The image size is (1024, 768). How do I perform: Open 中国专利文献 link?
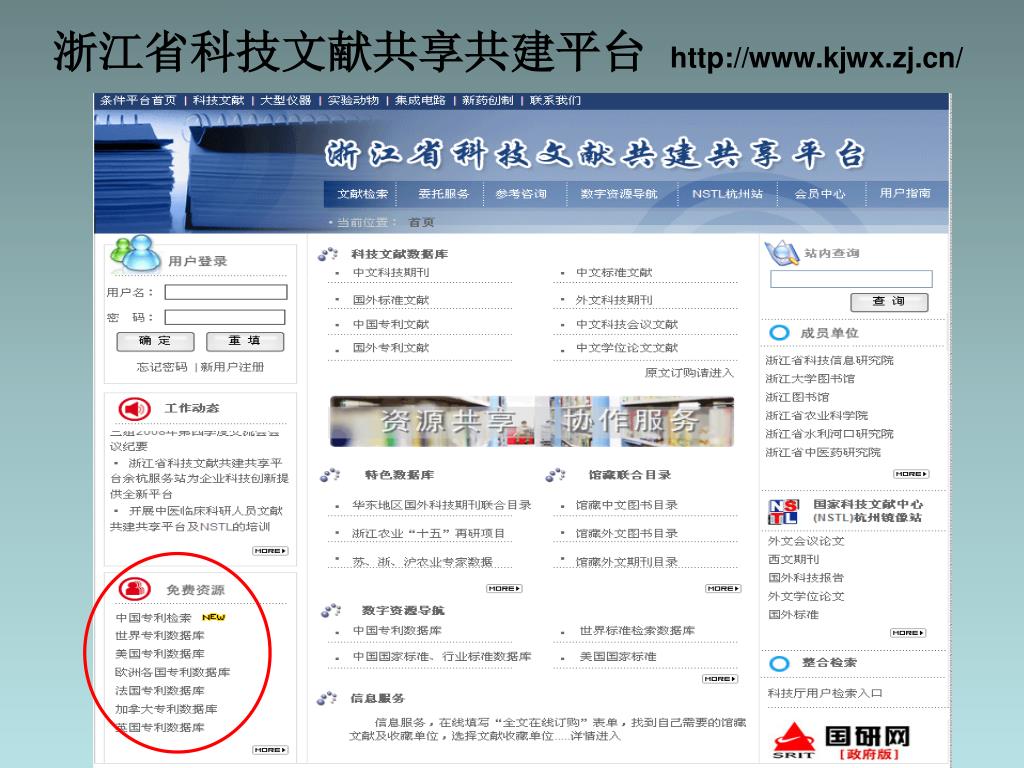coord(391,324)
